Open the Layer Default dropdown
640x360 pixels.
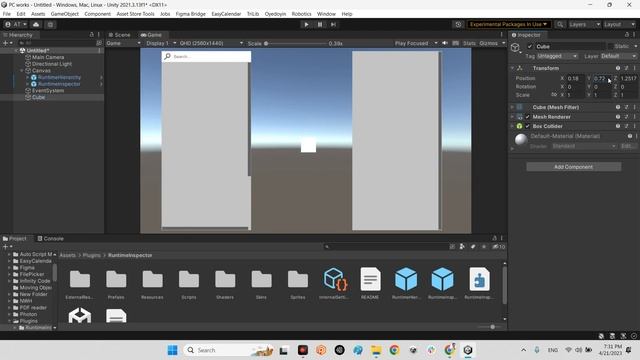click(x=618, y=56)
